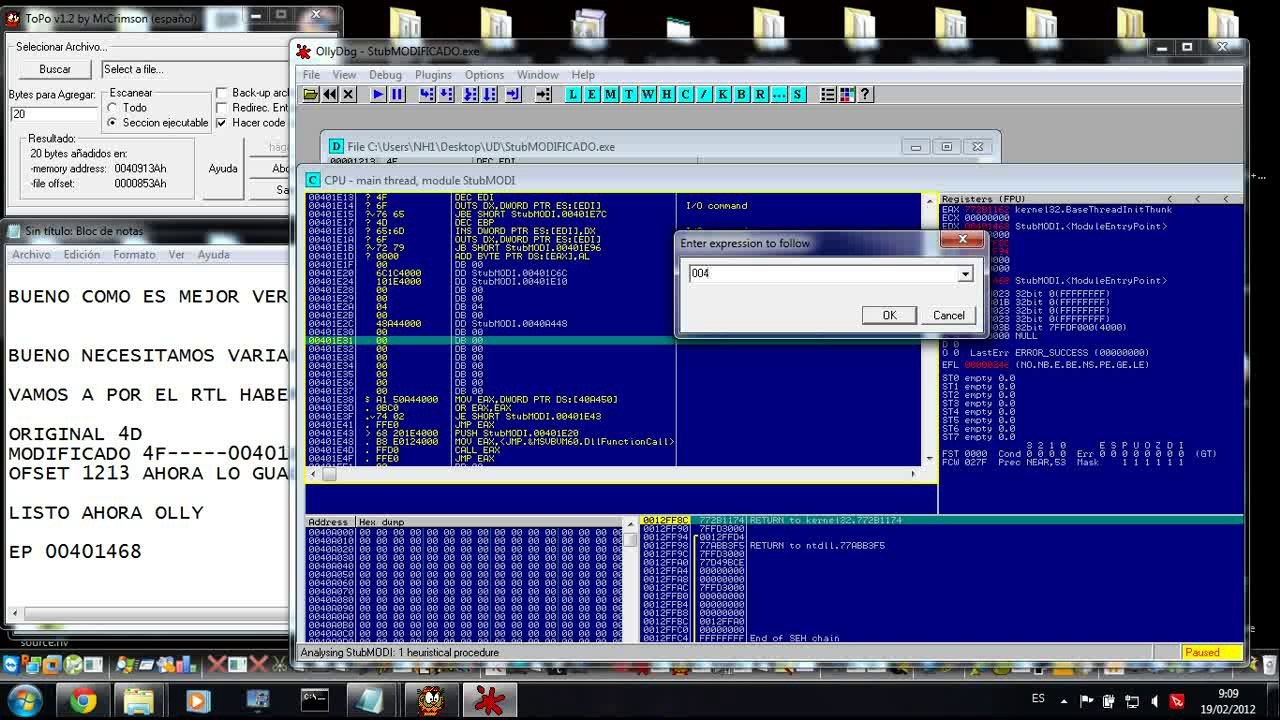Click the Restart program rewind icon in OllyDbg
Screen dimensions: 1280x720
pos(329,94)
